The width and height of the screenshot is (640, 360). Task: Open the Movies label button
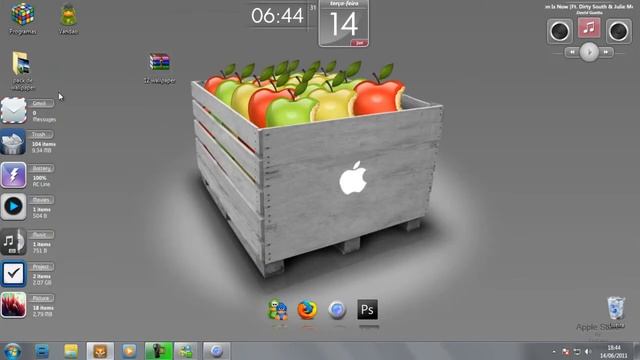coord(41,200)
